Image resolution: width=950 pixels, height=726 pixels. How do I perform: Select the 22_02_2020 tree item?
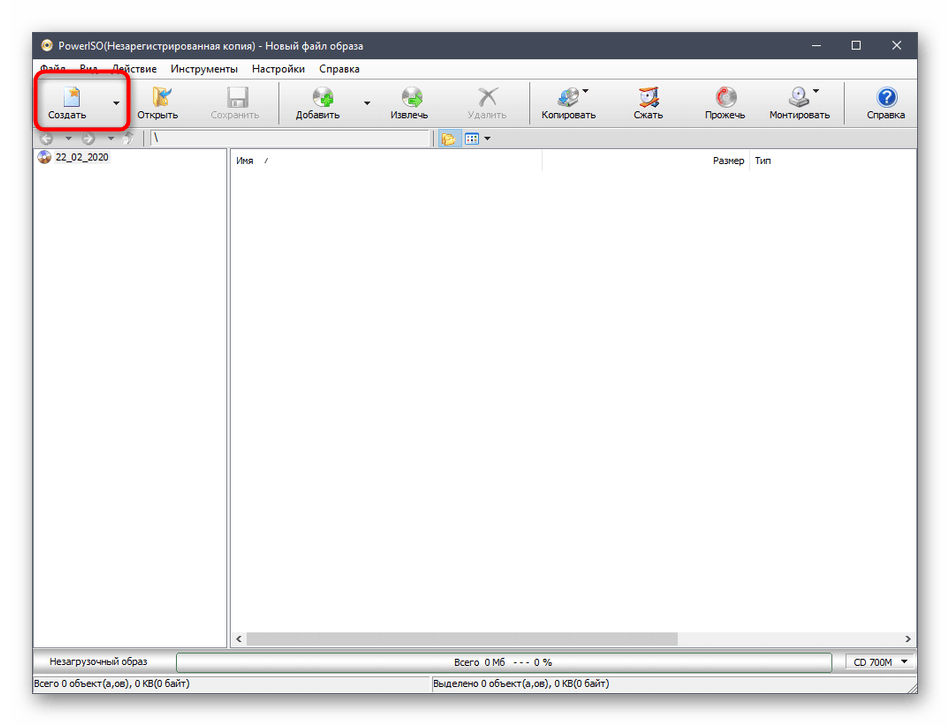82,158
